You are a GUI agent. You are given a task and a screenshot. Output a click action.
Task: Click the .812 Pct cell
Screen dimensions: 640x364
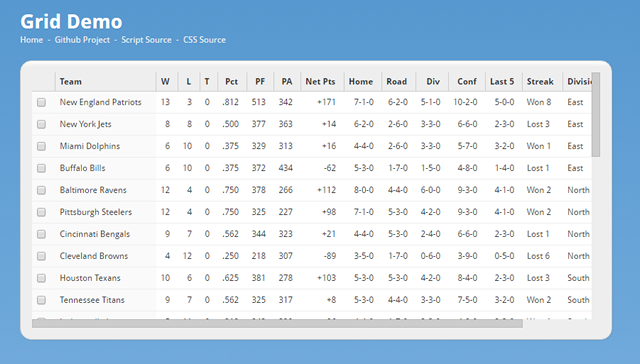click(x=231, y=102)
